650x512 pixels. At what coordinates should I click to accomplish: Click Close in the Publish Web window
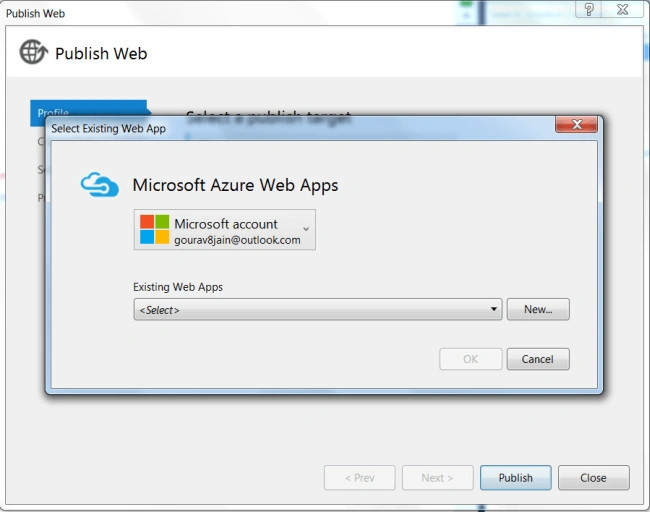[x=594, y=478]
